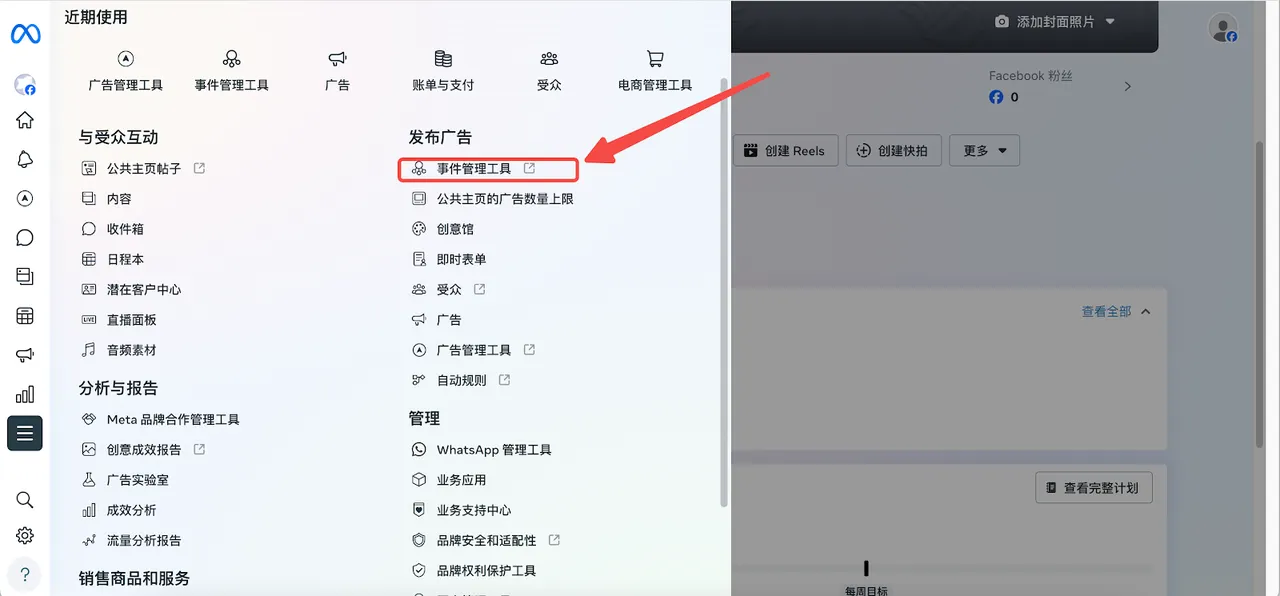Open 事件管理工具 under 发布广告
Screen dimensions: 1280x596
488,169
